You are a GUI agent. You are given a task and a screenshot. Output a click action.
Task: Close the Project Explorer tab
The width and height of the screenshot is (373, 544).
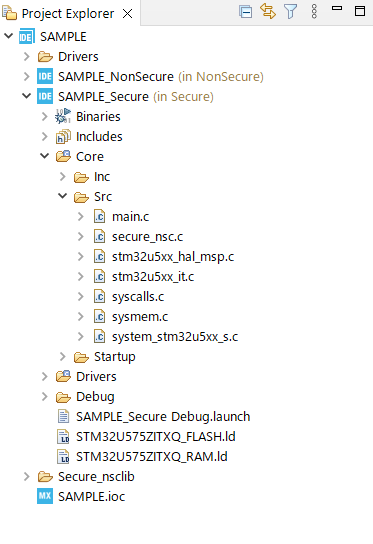pyautogui.click(x=128, y=14)
